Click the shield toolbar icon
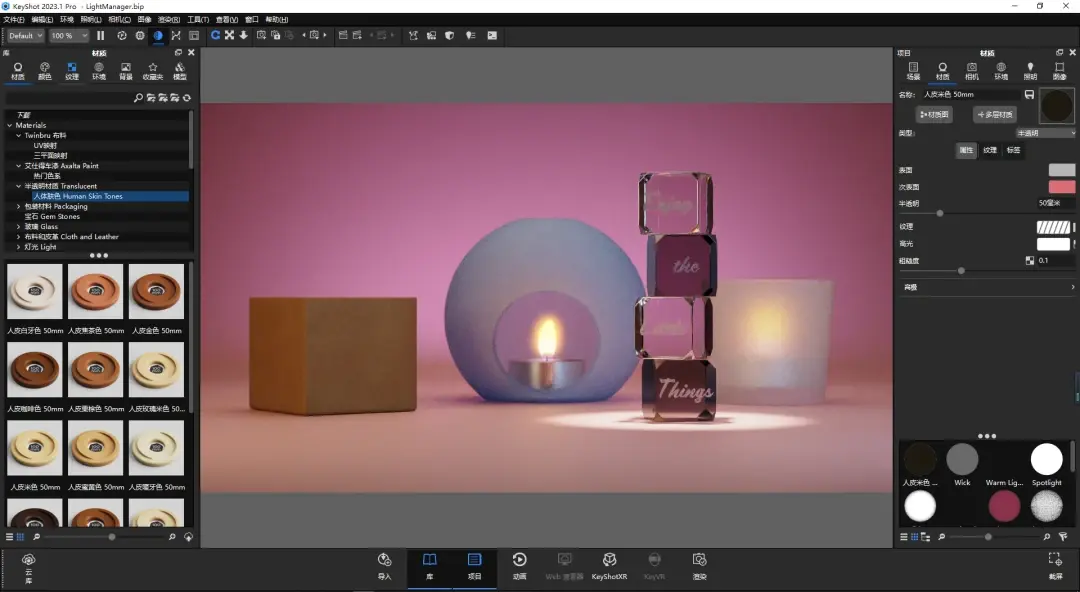The image size is (1080, 592). click(449, 35)
